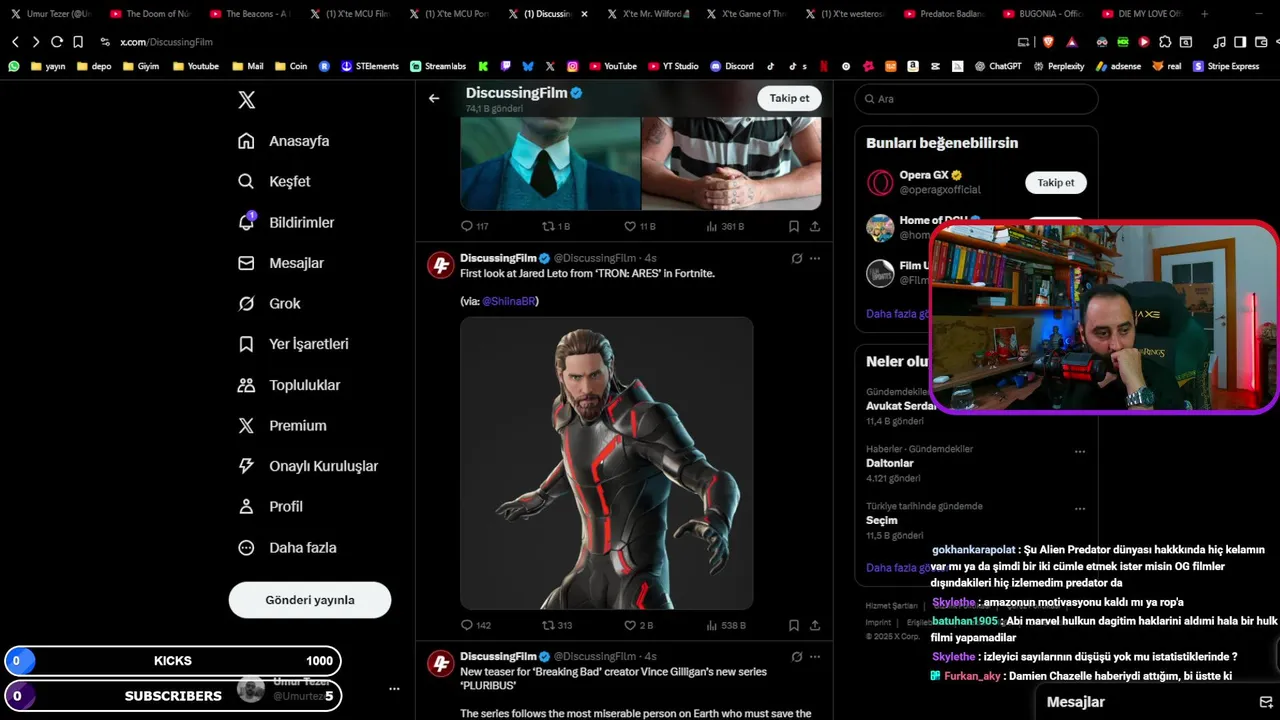Reply to the top post with 117 replies
Screen dimensions: 1280x720
tap(474, 227)
